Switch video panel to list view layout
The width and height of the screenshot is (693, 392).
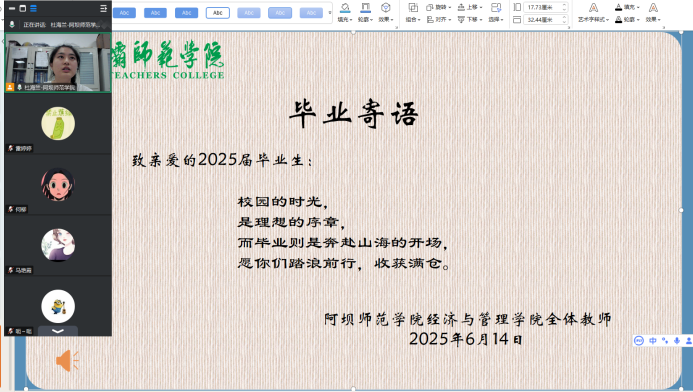pyautogui.click(x=34, y=8)
